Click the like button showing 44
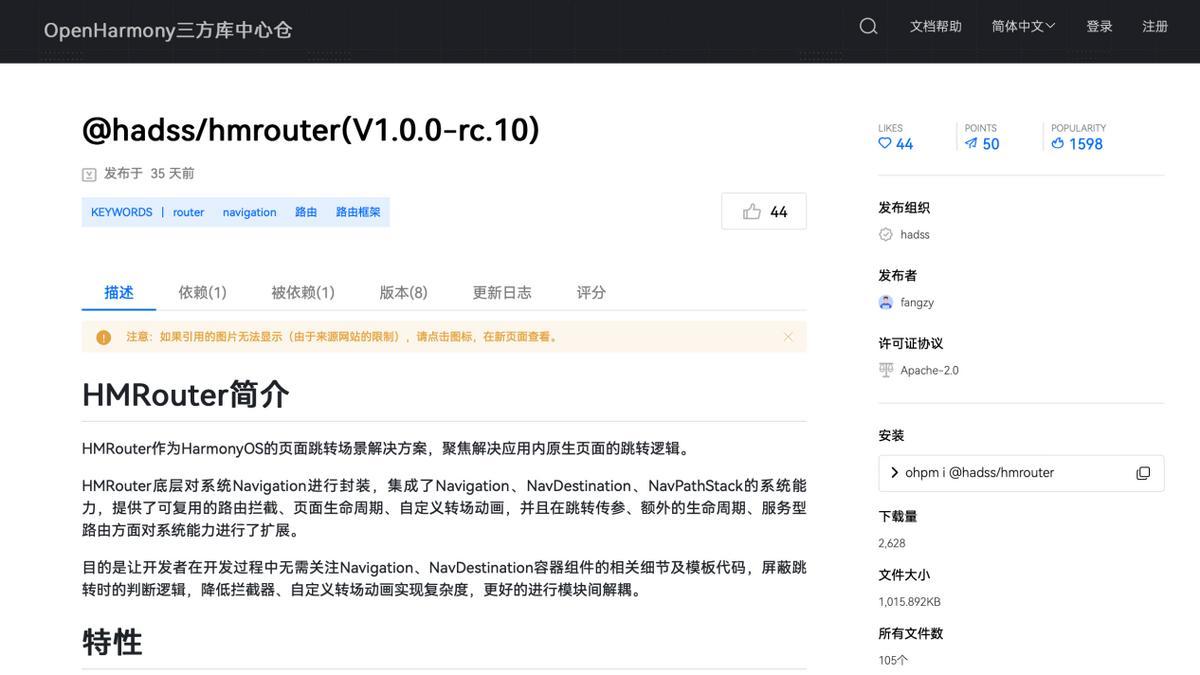Viewport: 1200px width, 675px height. pos(764,211)
